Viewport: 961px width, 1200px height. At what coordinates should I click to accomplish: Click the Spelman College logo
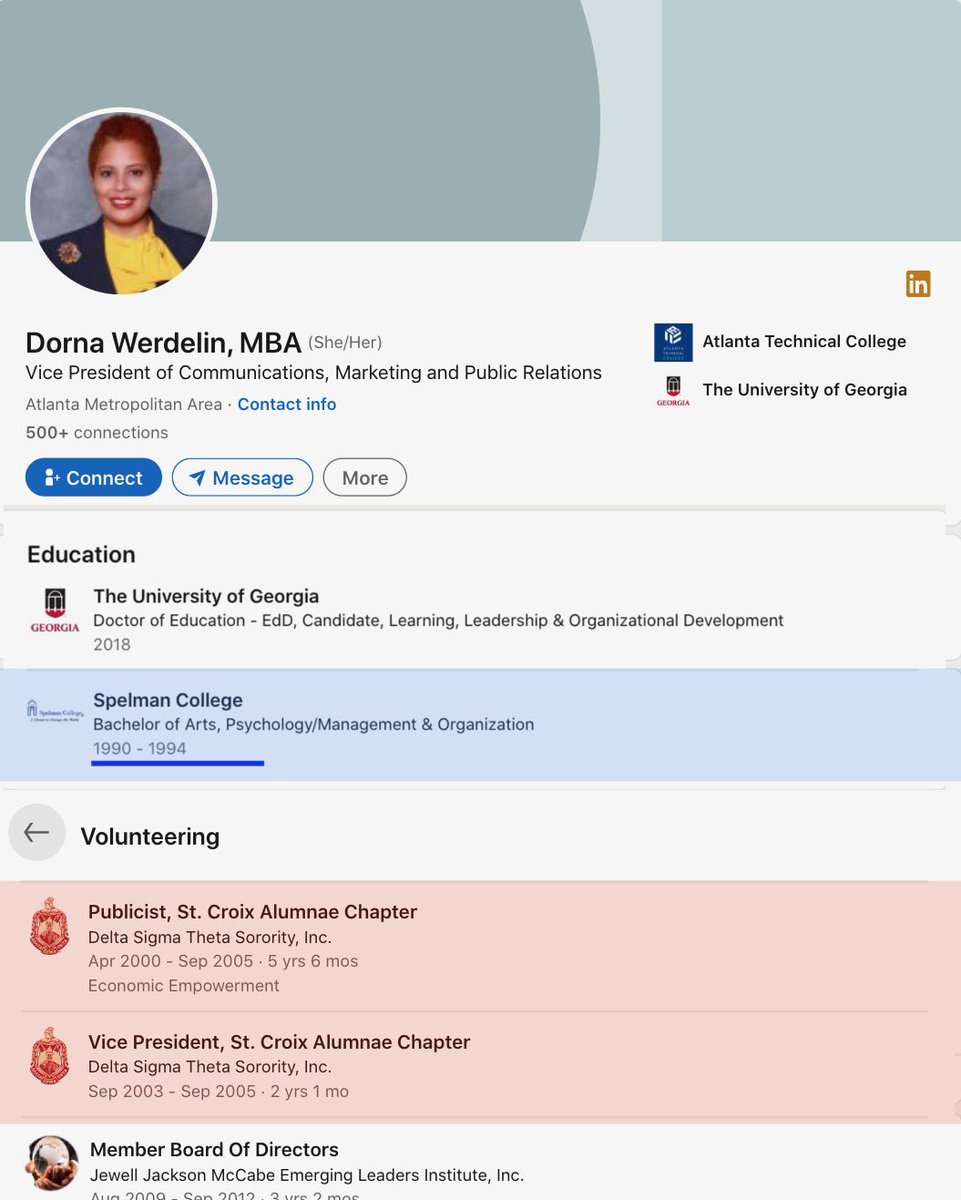[x=55, y=712]
